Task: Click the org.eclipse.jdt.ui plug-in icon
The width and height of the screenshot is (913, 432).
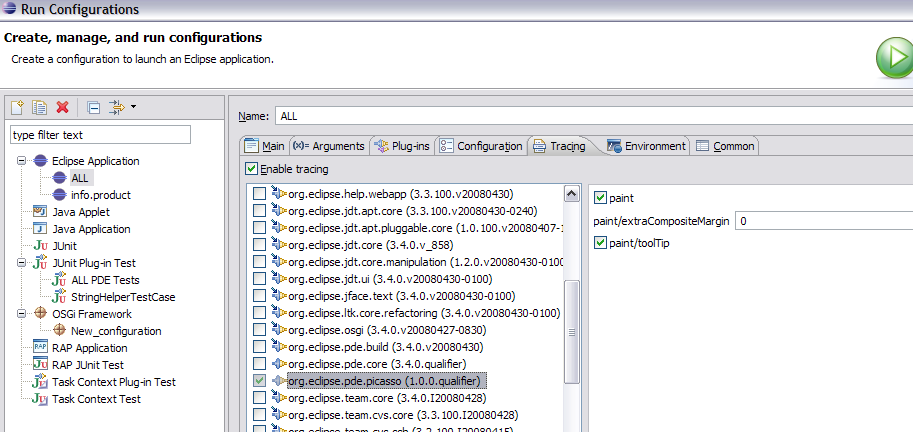Action: tap(279, 279)
